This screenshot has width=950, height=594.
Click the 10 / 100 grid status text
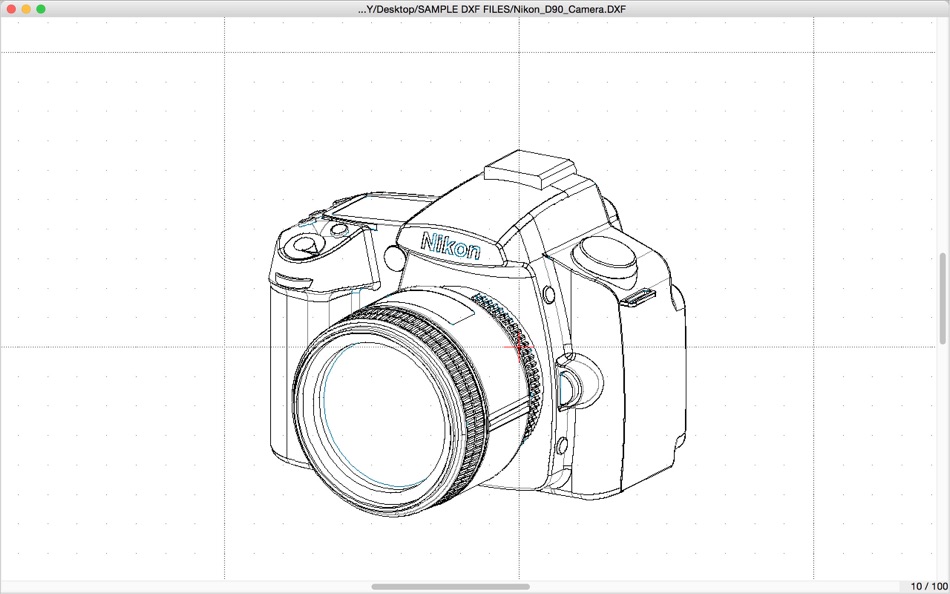[929, 586]
